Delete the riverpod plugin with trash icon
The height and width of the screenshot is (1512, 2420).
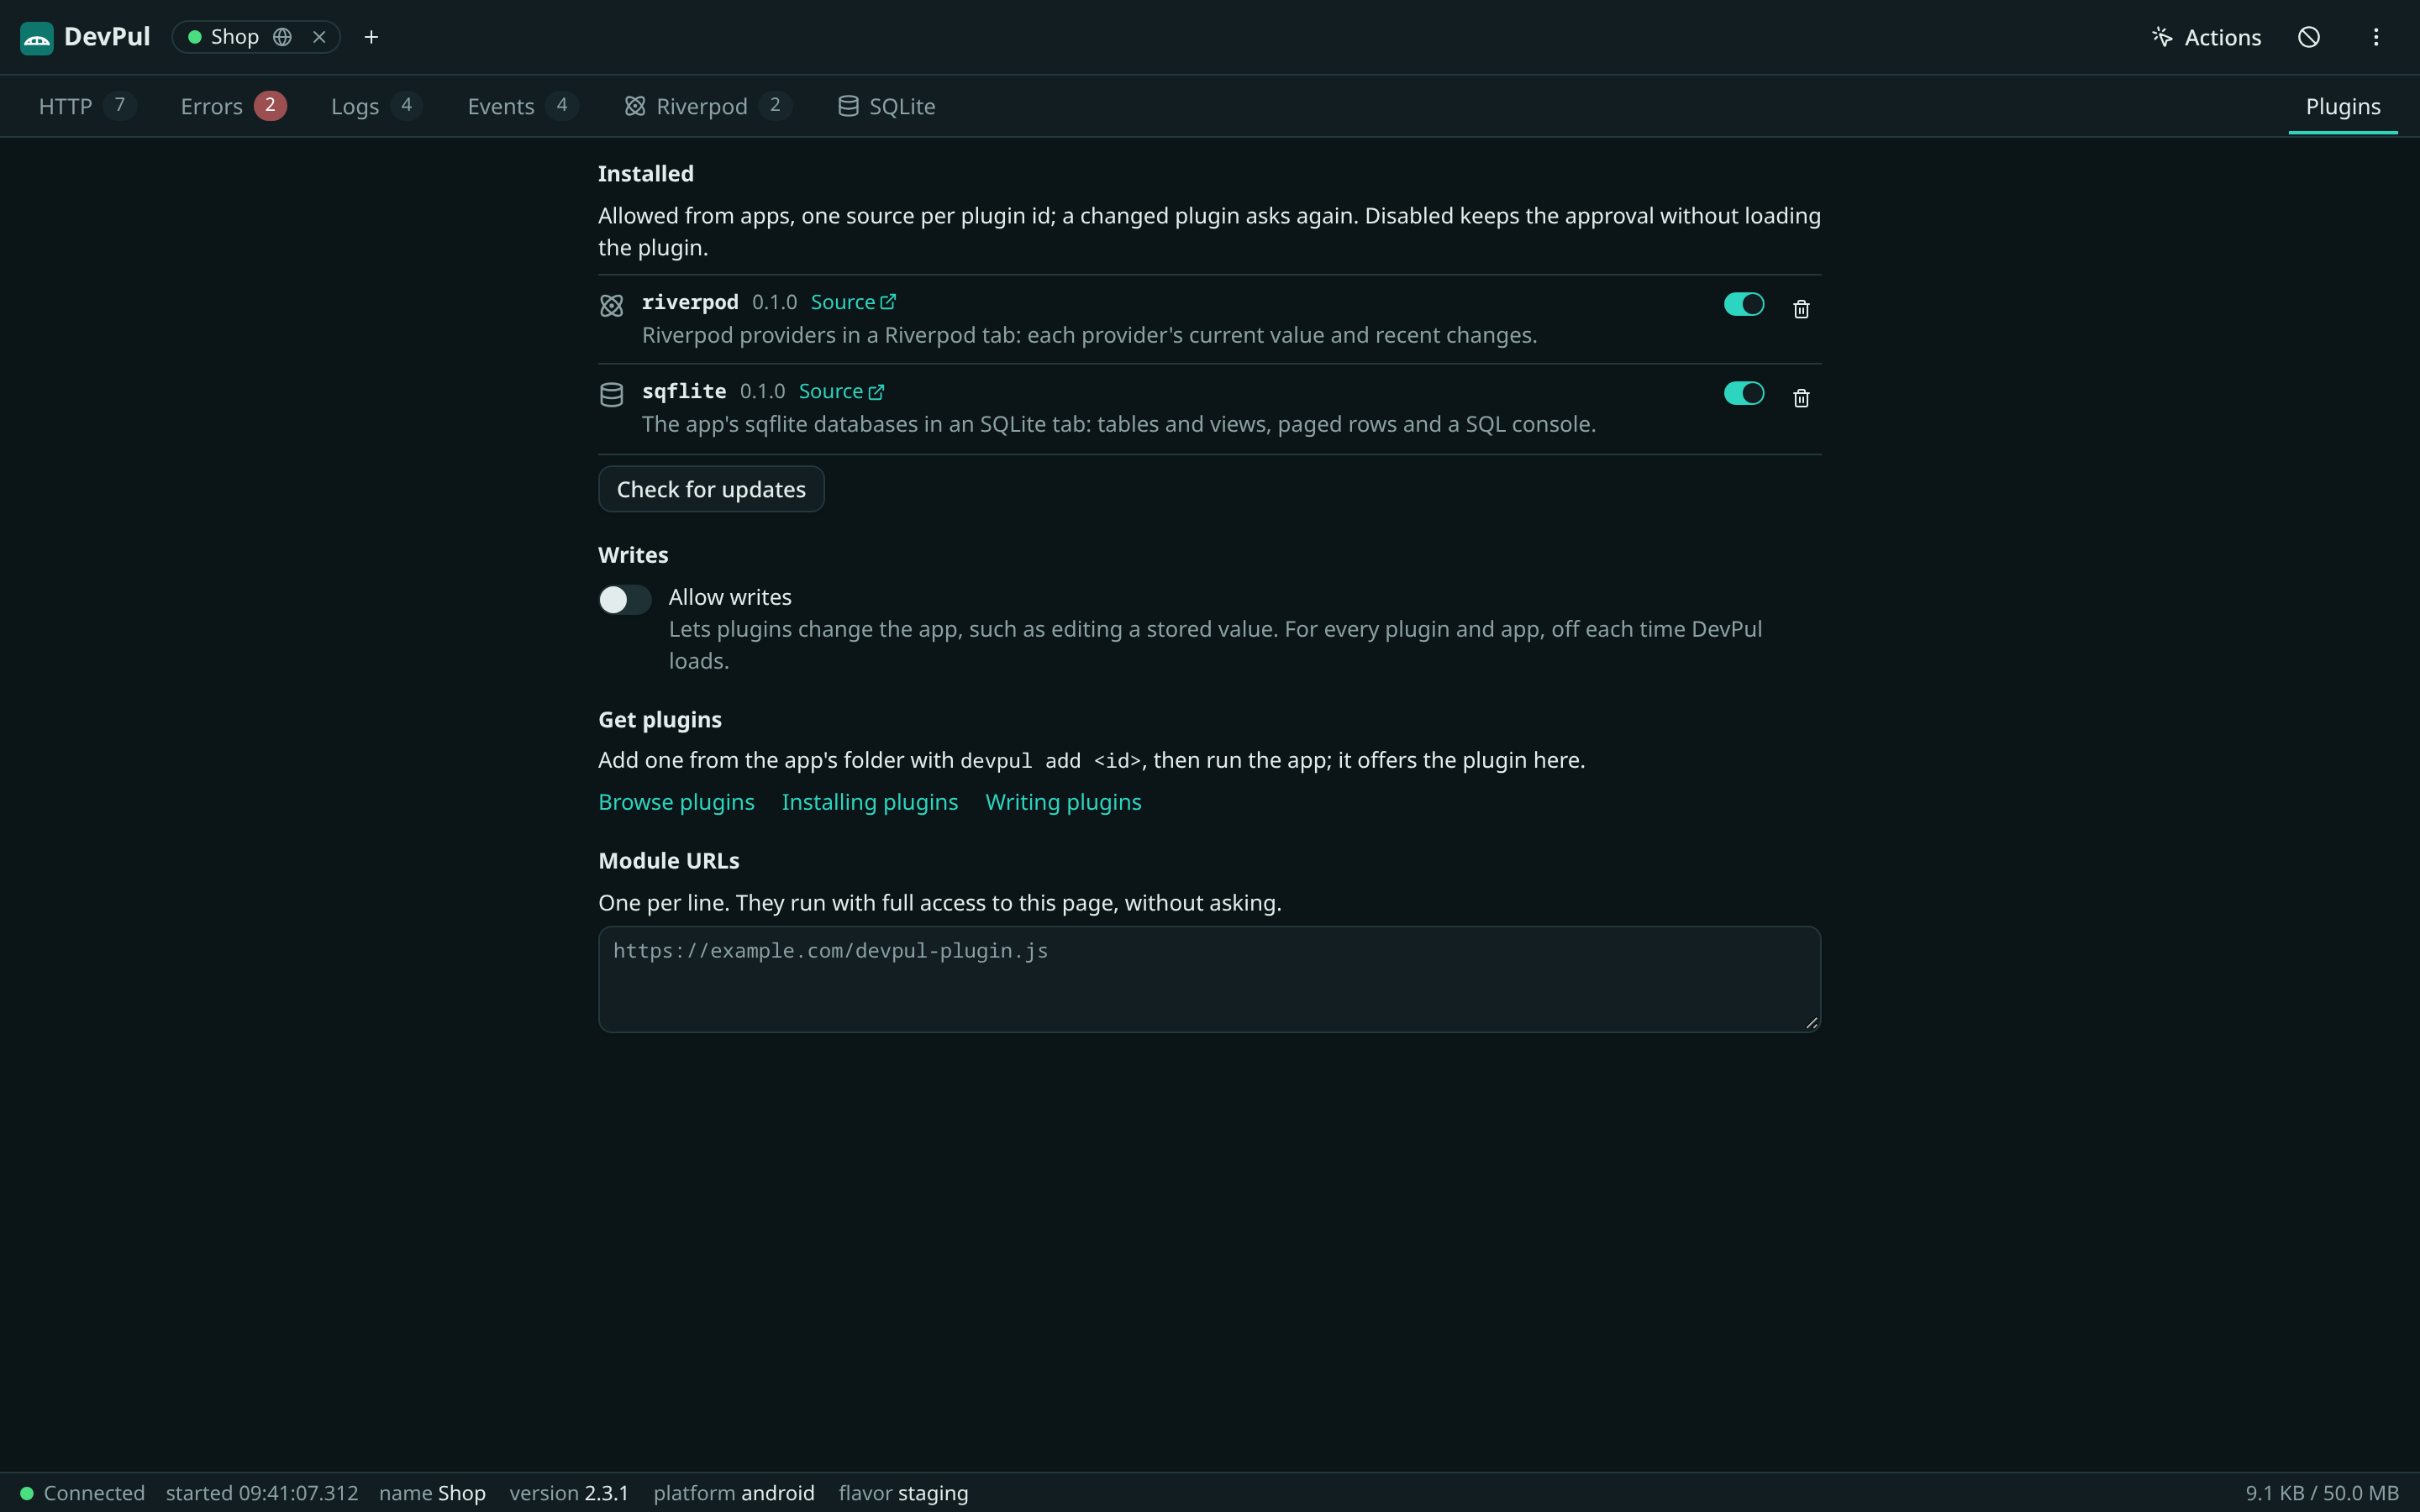(x=1801, y=309)
